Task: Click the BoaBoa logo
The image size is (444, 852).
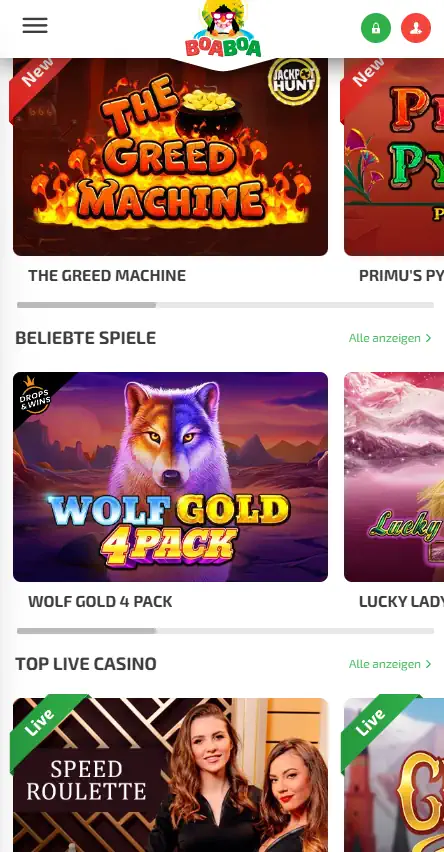Action: [x=223, y=29]
